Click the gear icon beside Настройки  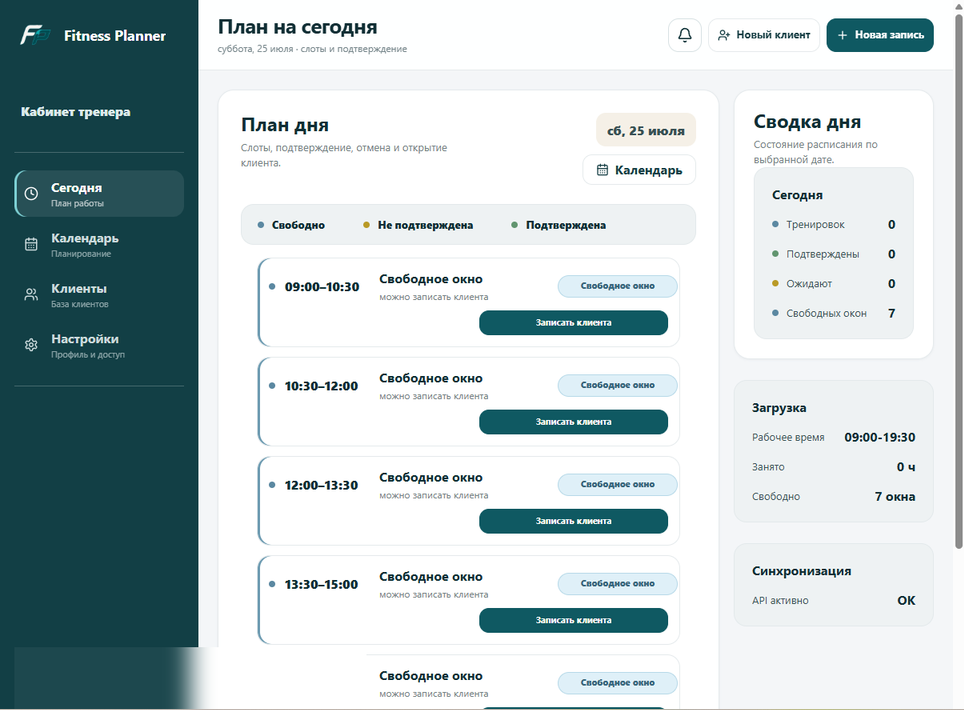point(31,345)
